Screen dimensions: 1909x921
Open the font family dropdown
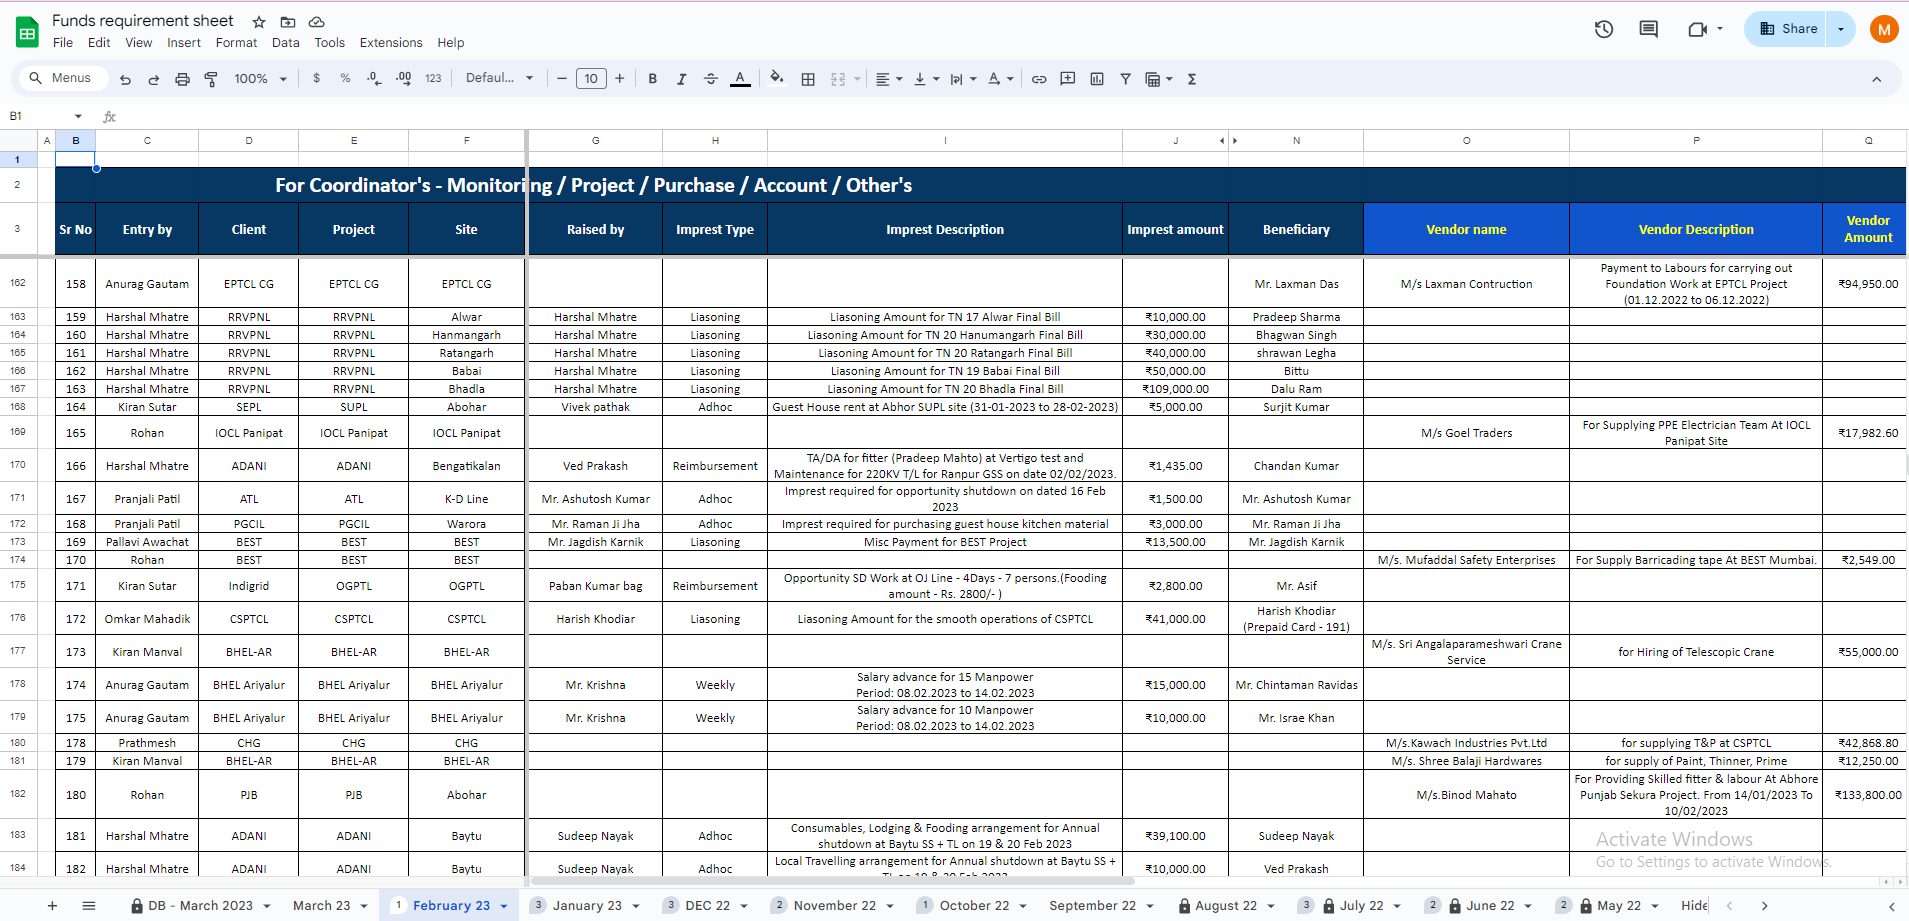click(x=499, y=78)
